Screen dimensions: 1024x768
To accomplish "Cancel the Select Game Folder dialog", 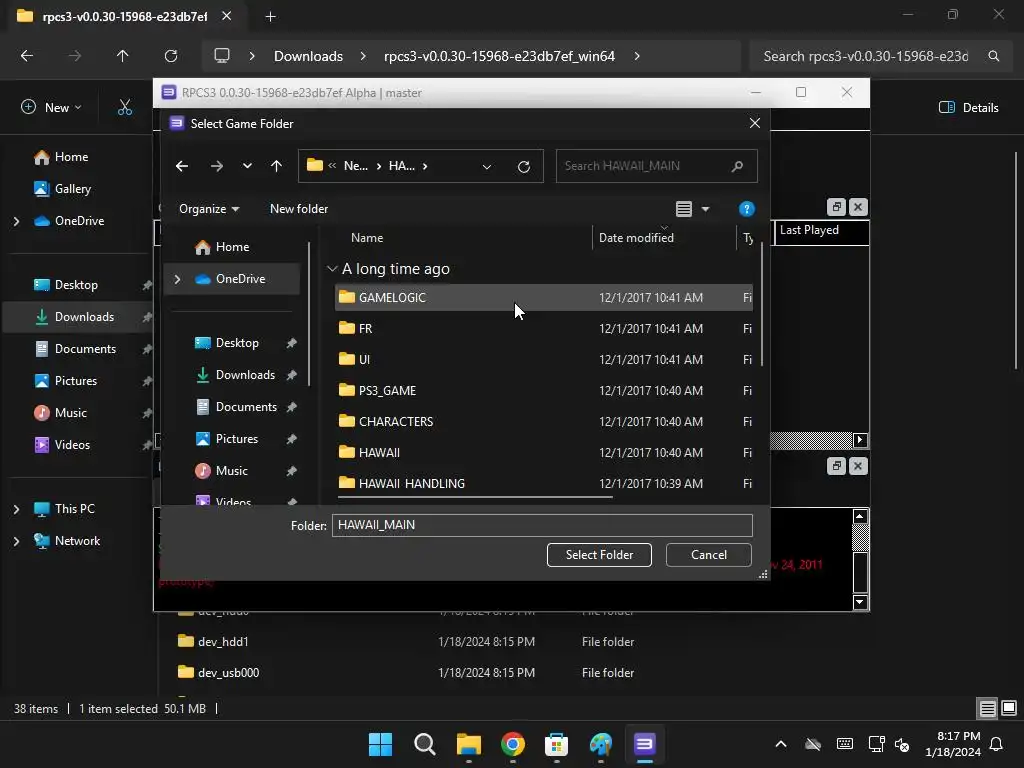I will tap(709, 554).
